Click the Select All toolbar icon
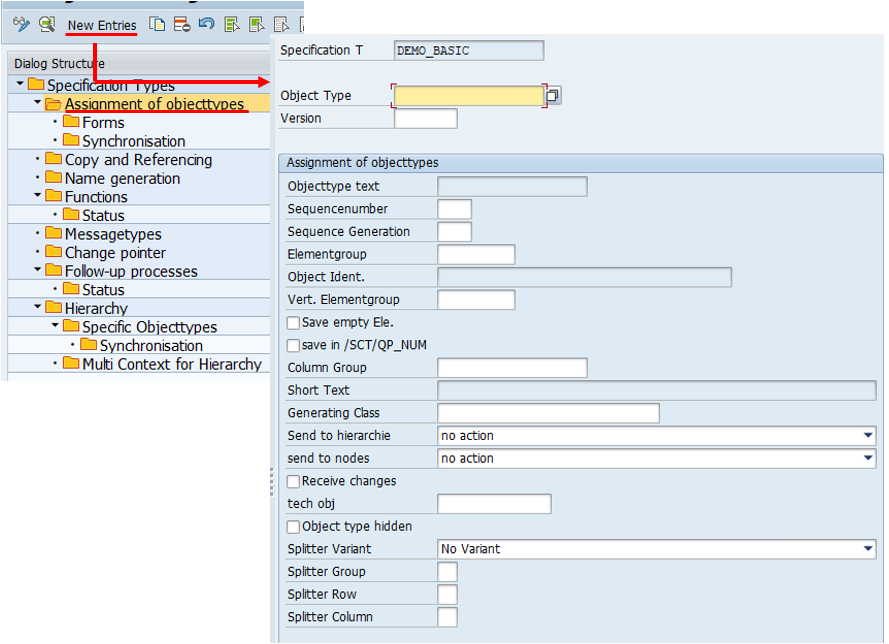 click(x=232, y=24)
